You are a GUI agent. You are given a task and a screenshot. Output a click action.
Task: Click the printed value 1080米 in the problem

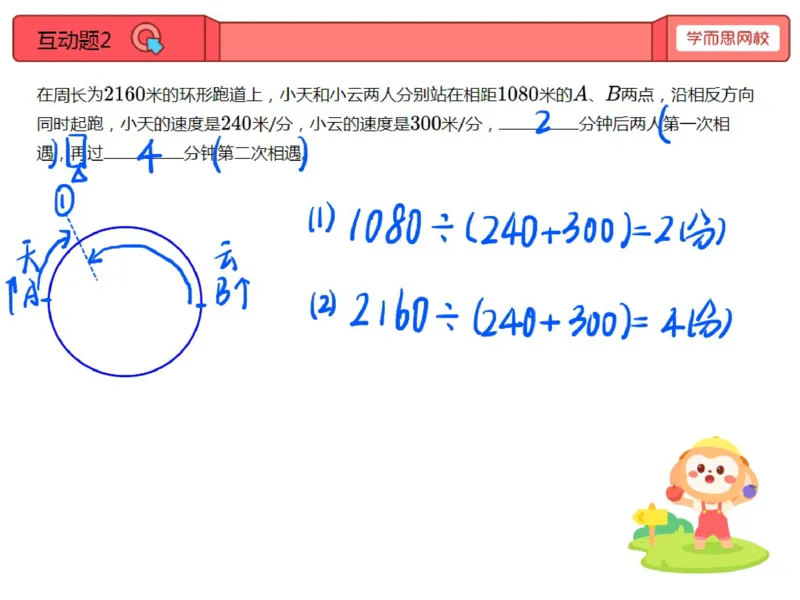[526, 94]
